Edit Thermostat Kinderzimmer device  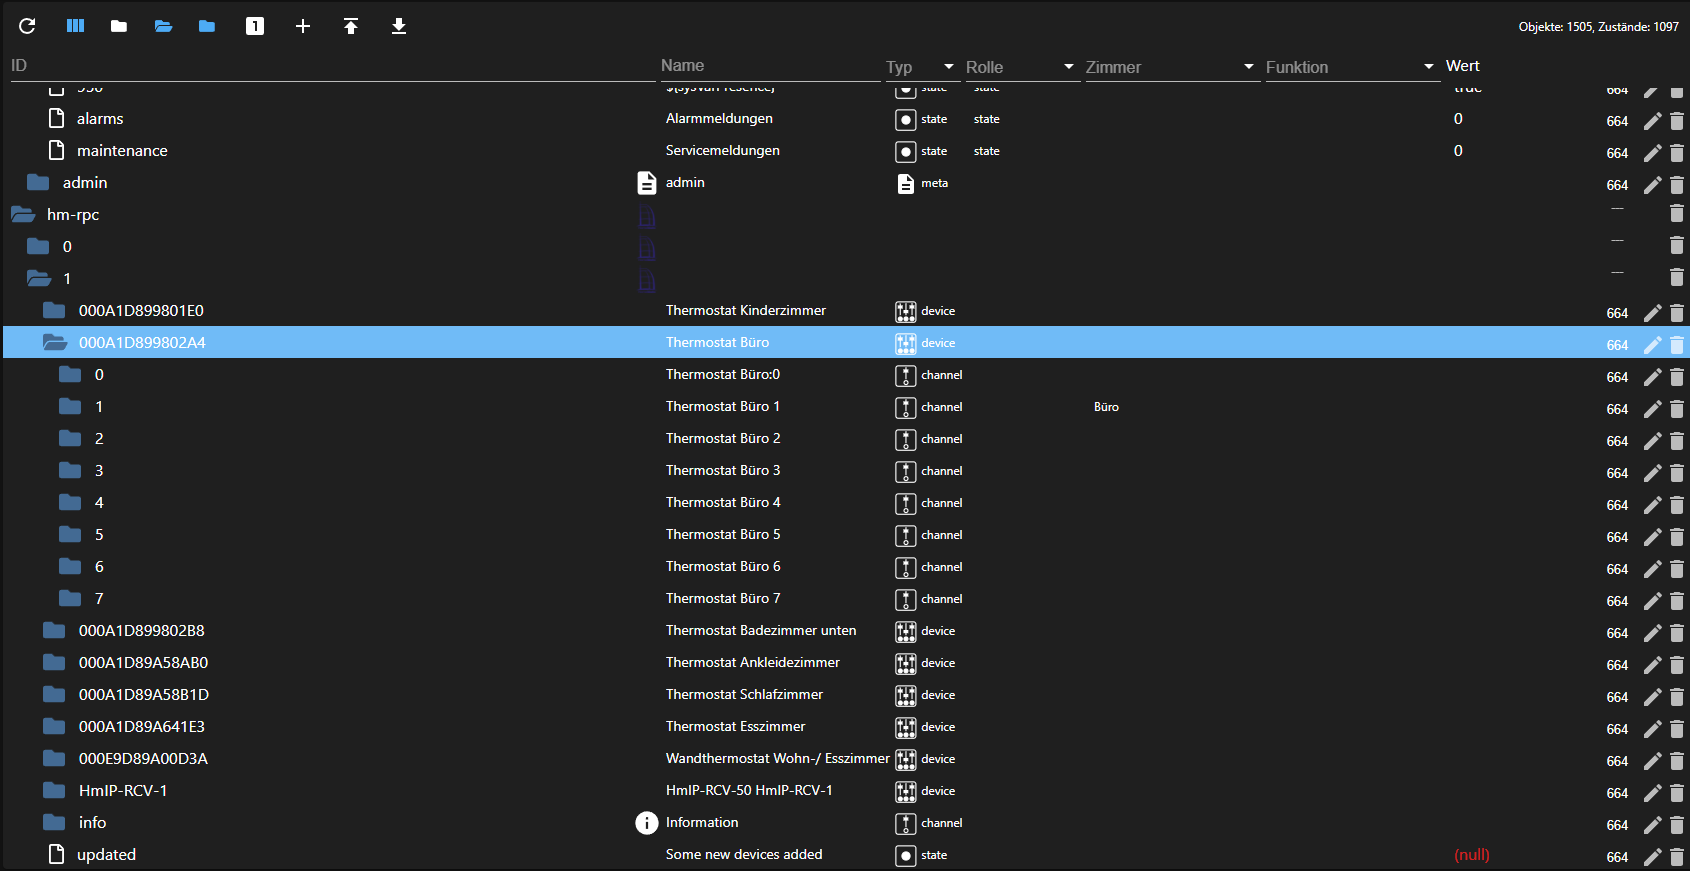[1652, 313]
